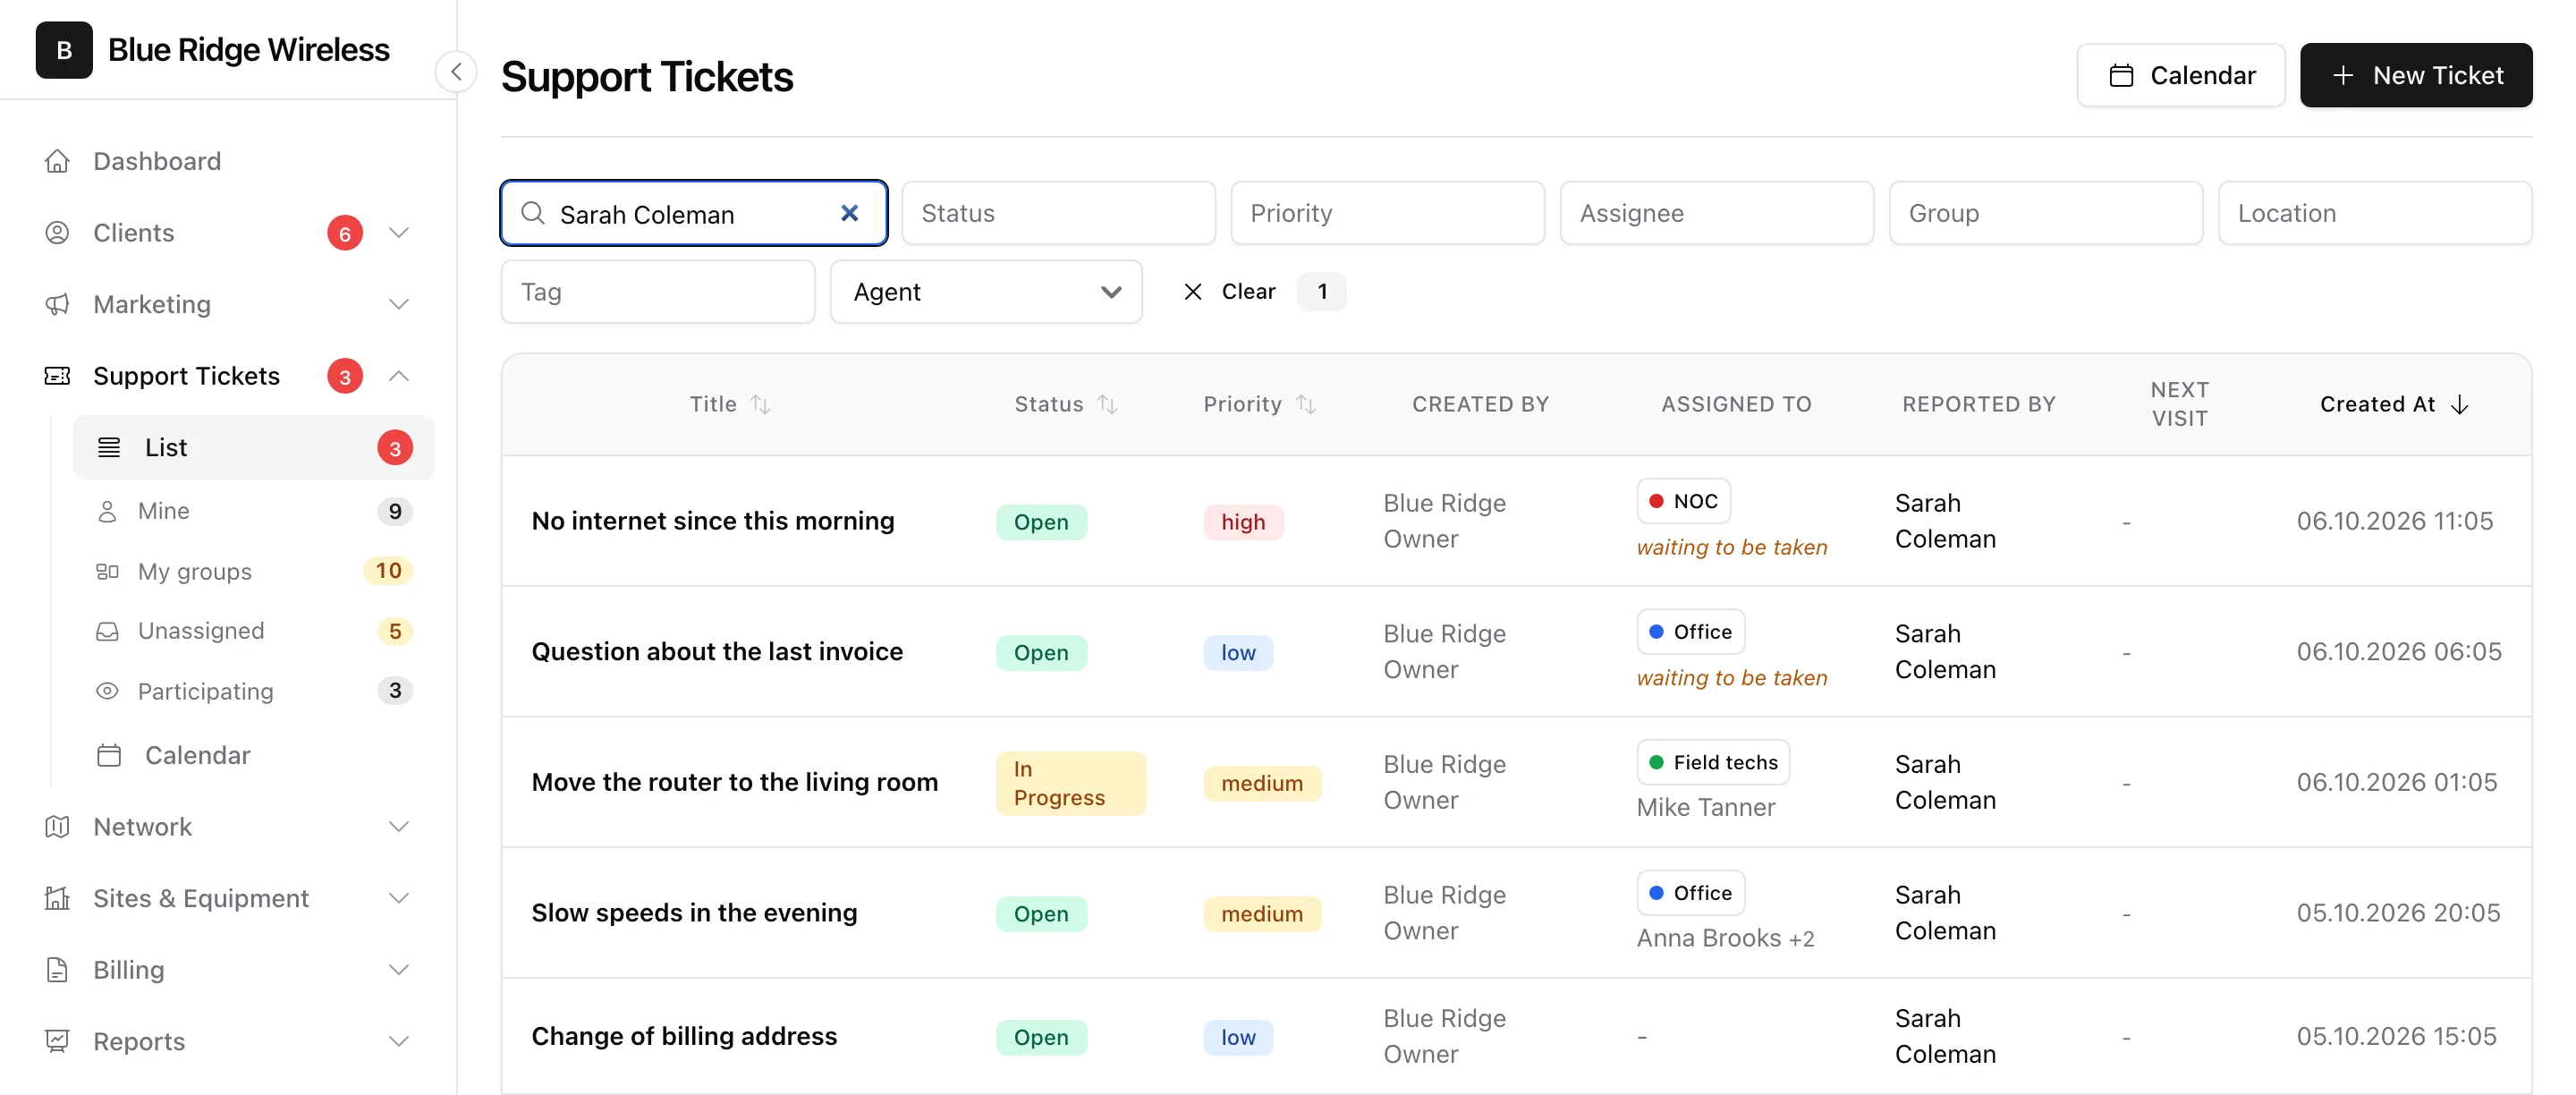The image size is (2576, 1095).
Task: Click the Network map icon
Action: tap(57, 827)
